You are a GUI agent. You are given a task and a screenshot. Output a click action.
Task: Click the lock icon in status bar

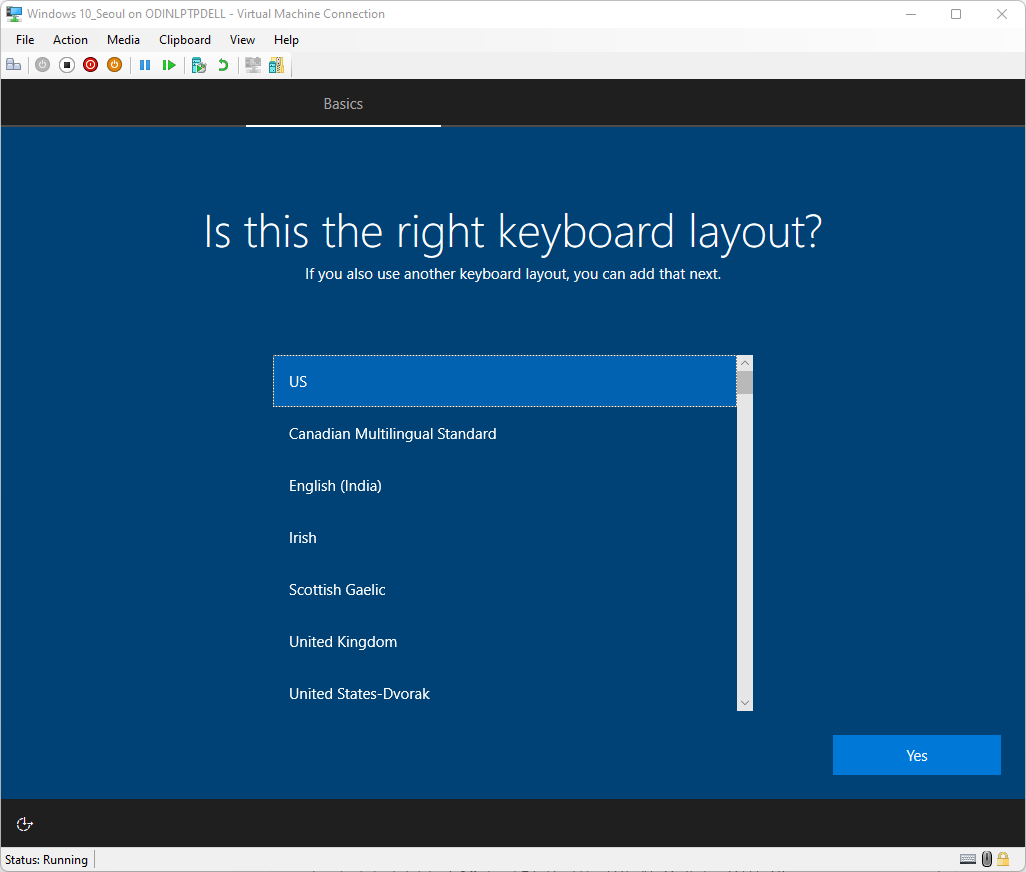pos(1003,859)
